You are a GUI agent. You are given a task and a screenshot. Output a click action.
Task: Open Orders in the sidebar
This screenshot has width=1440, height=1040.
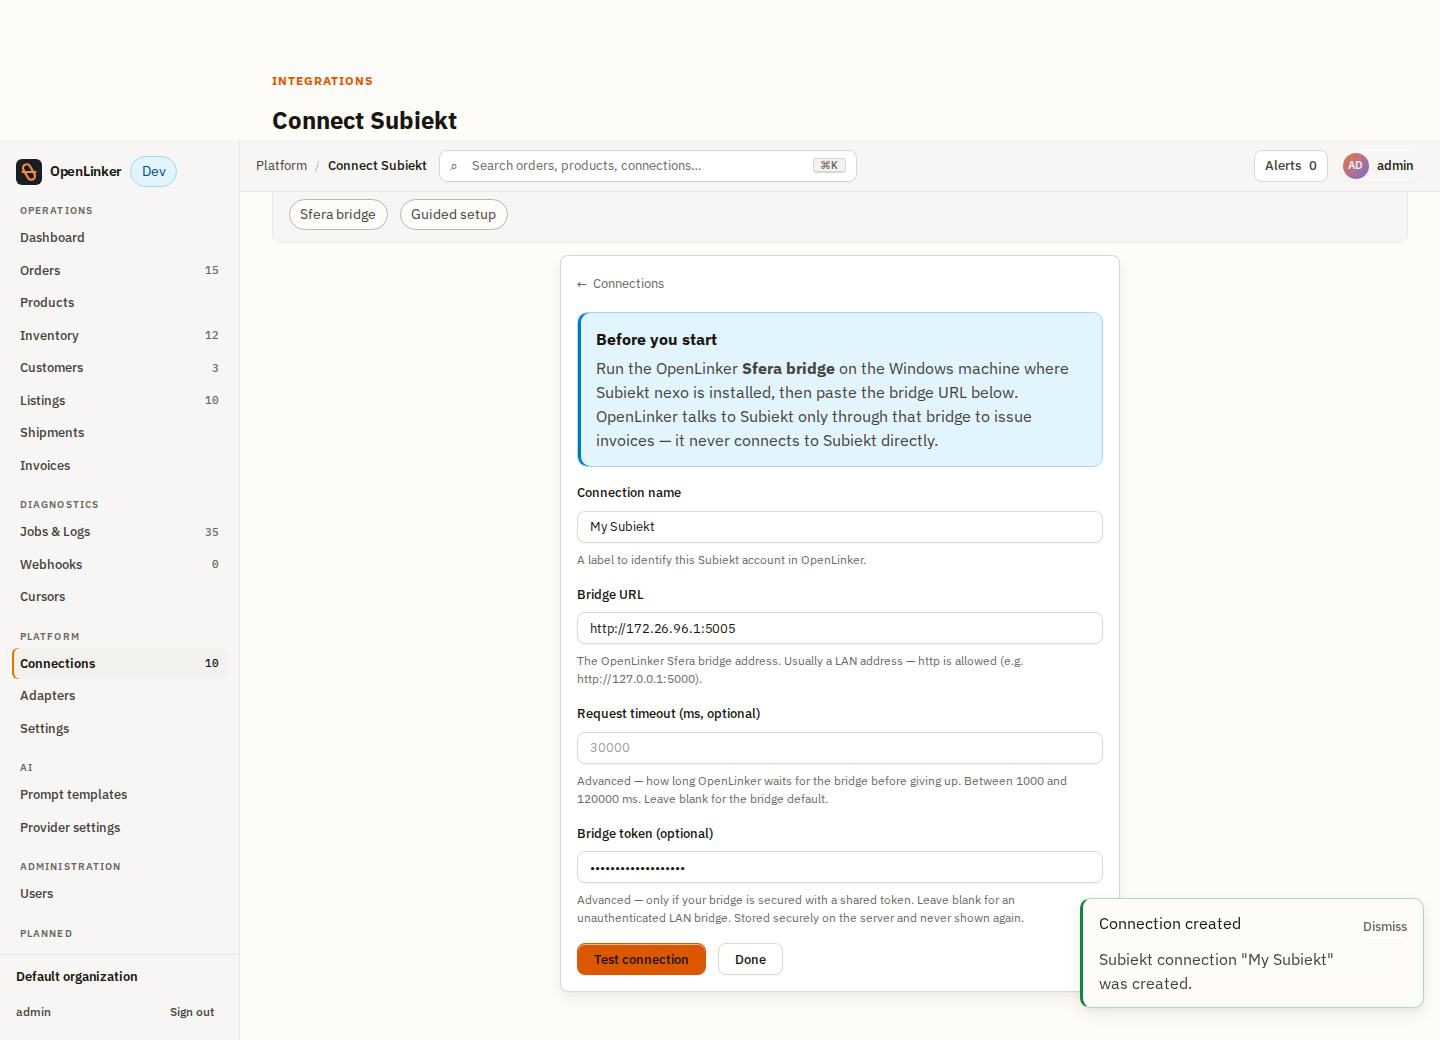pyautogui.click(x=120, y=271)
